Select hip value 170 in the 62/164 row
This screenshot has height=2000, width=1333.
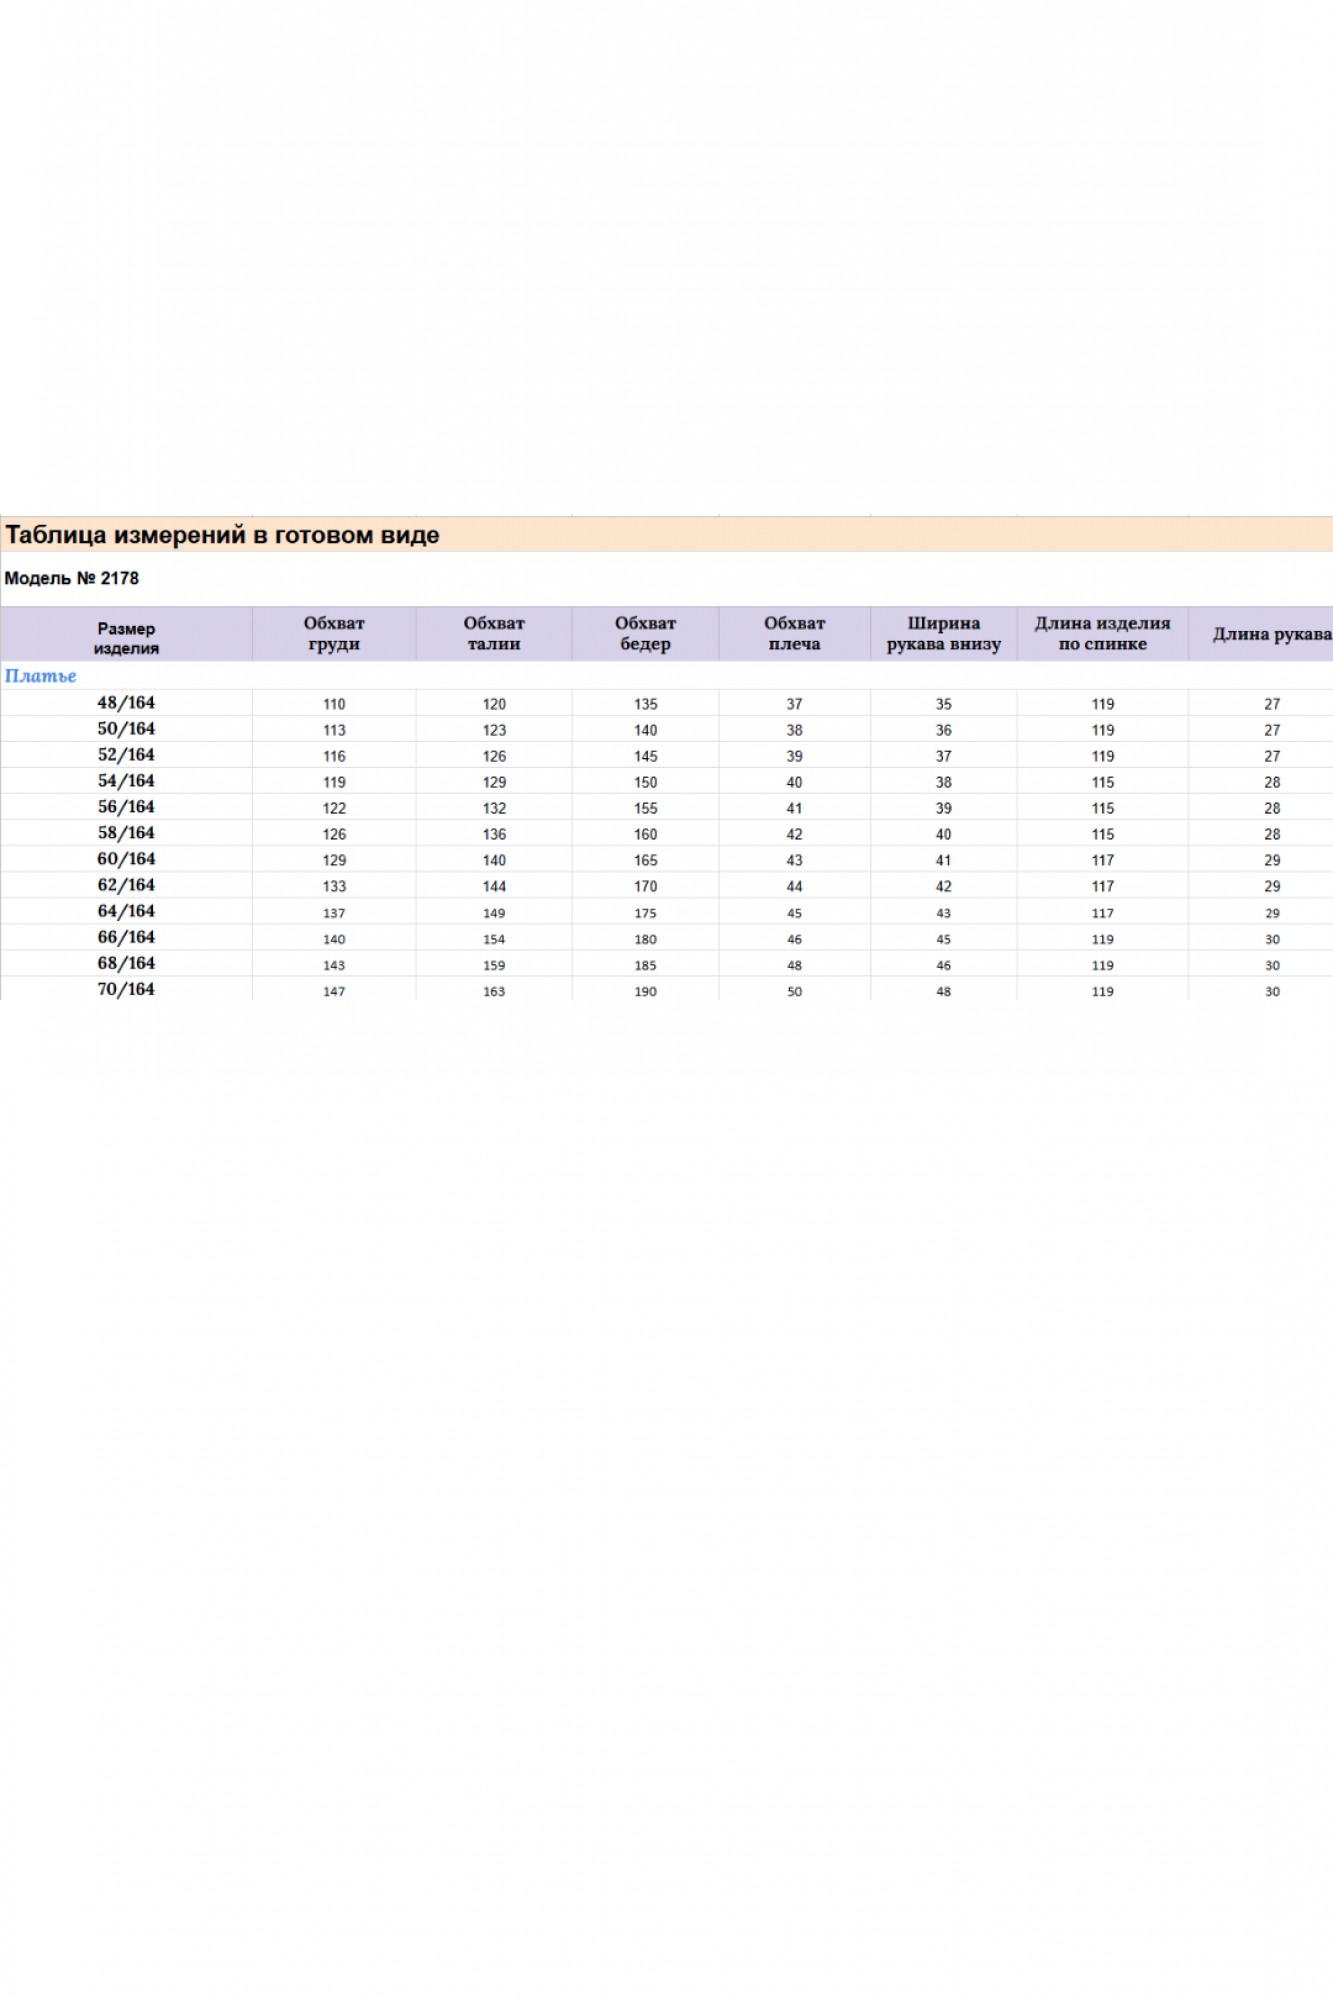tap(645, 886)
